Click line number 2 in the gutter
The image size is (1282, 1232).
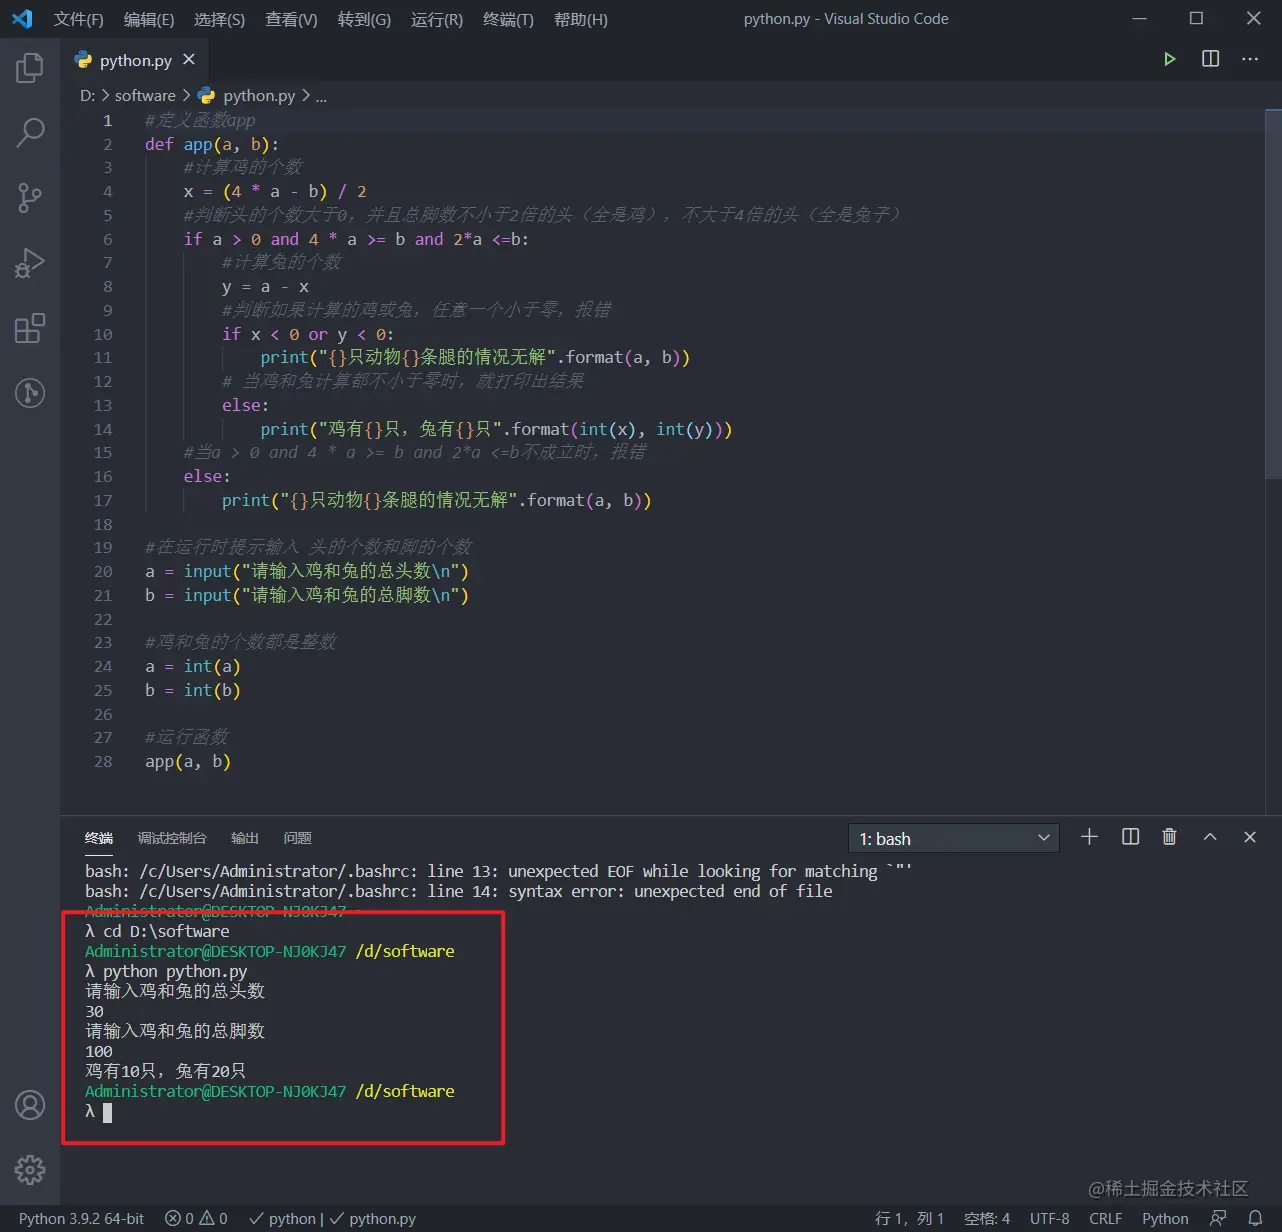coord(108,144)
